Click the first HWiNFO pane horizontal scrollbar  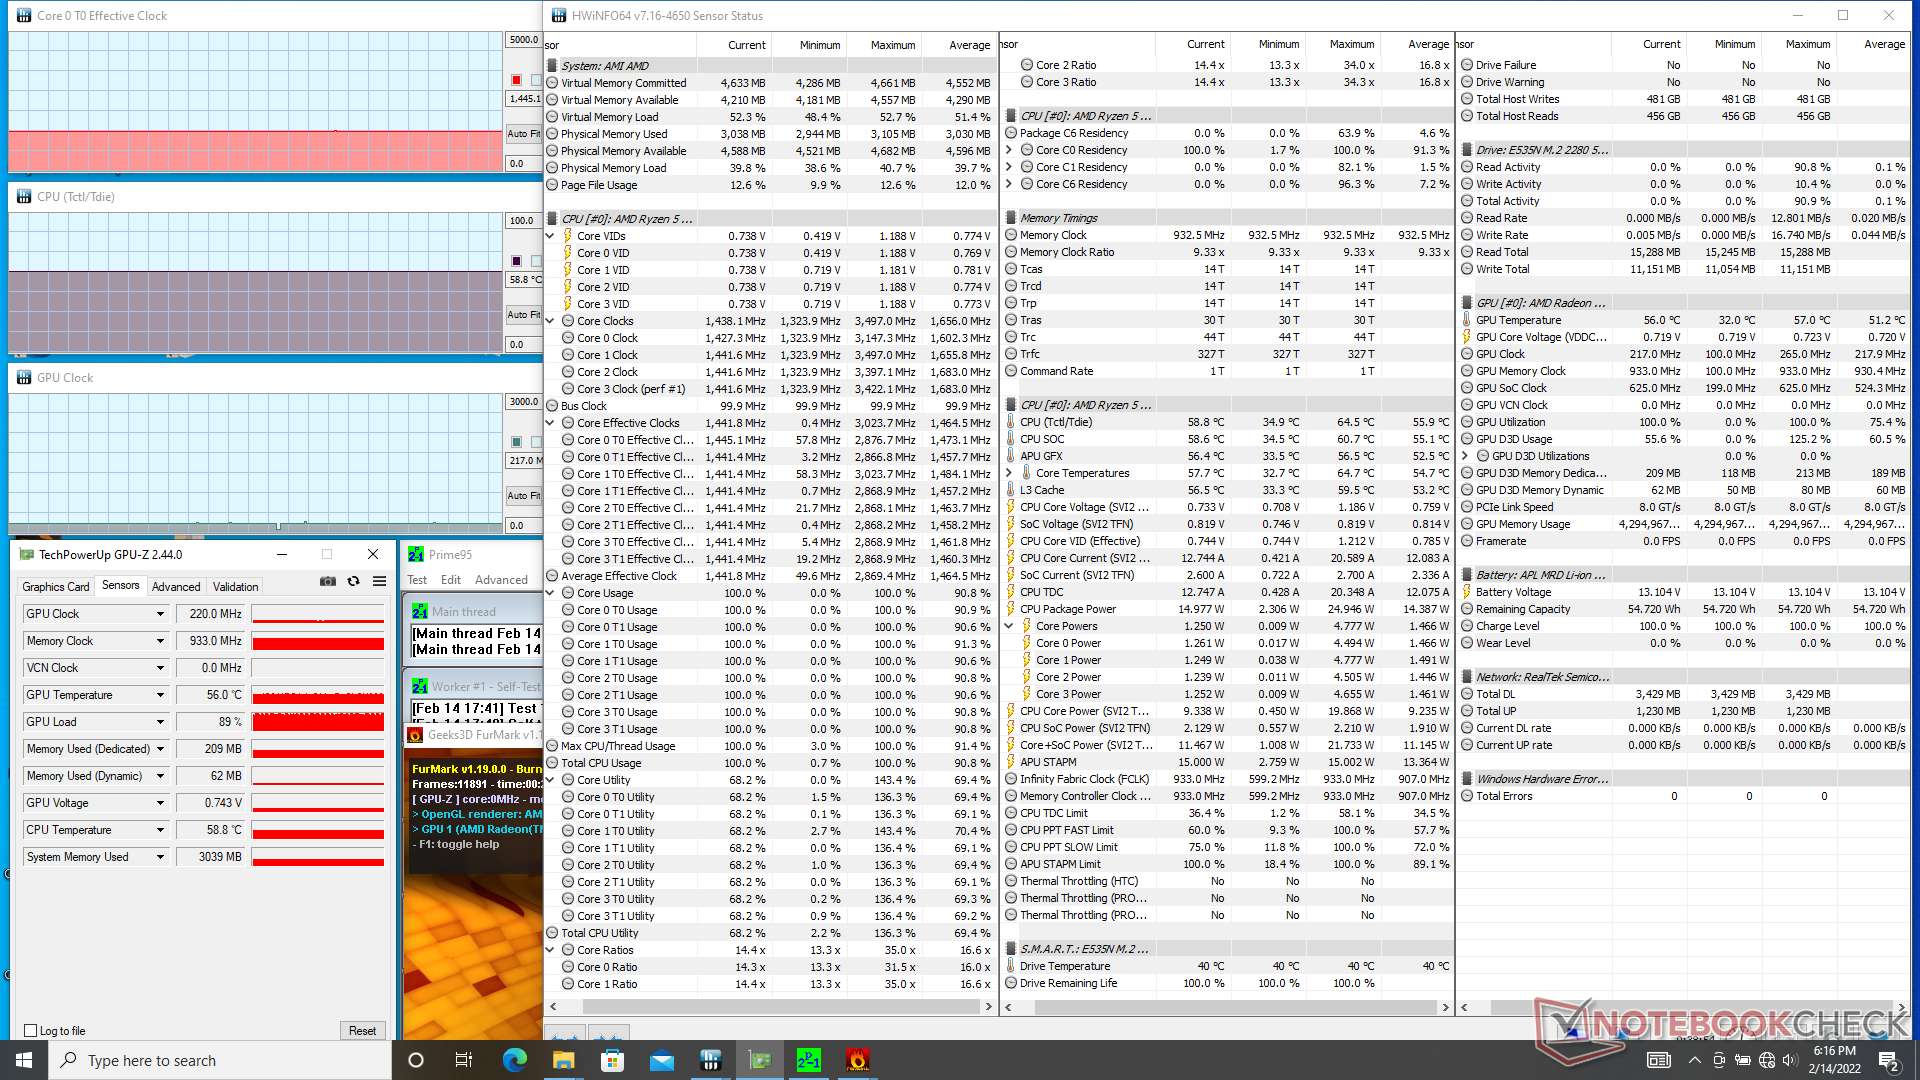(x=770, y=1007)
